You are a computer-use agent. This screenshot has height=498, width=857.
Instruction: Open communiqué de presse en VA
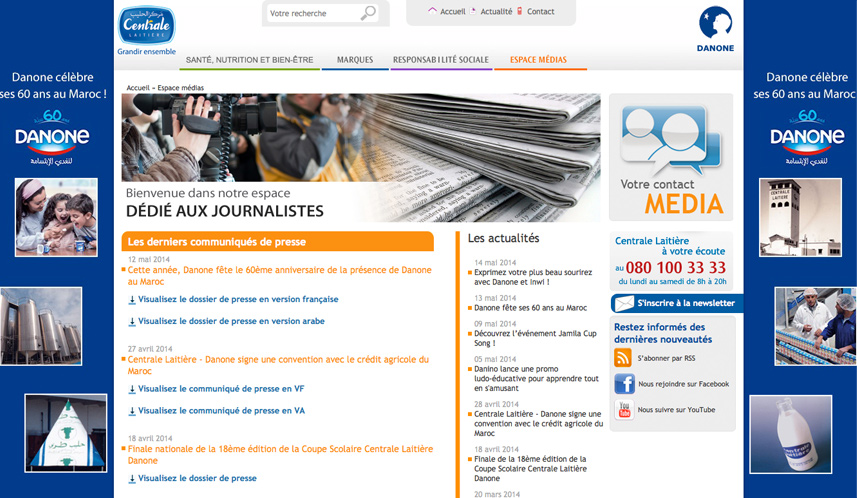(221, 411)
